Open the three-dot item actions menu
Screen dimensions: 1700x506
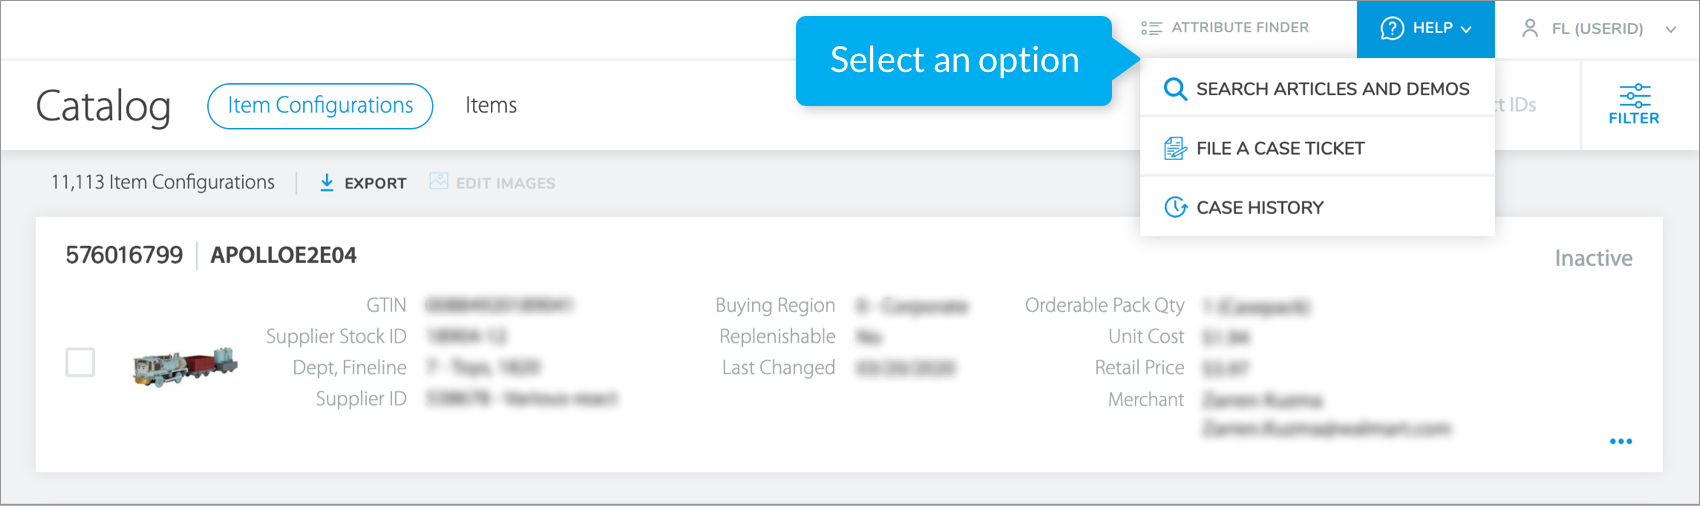tap(1621, 441)
